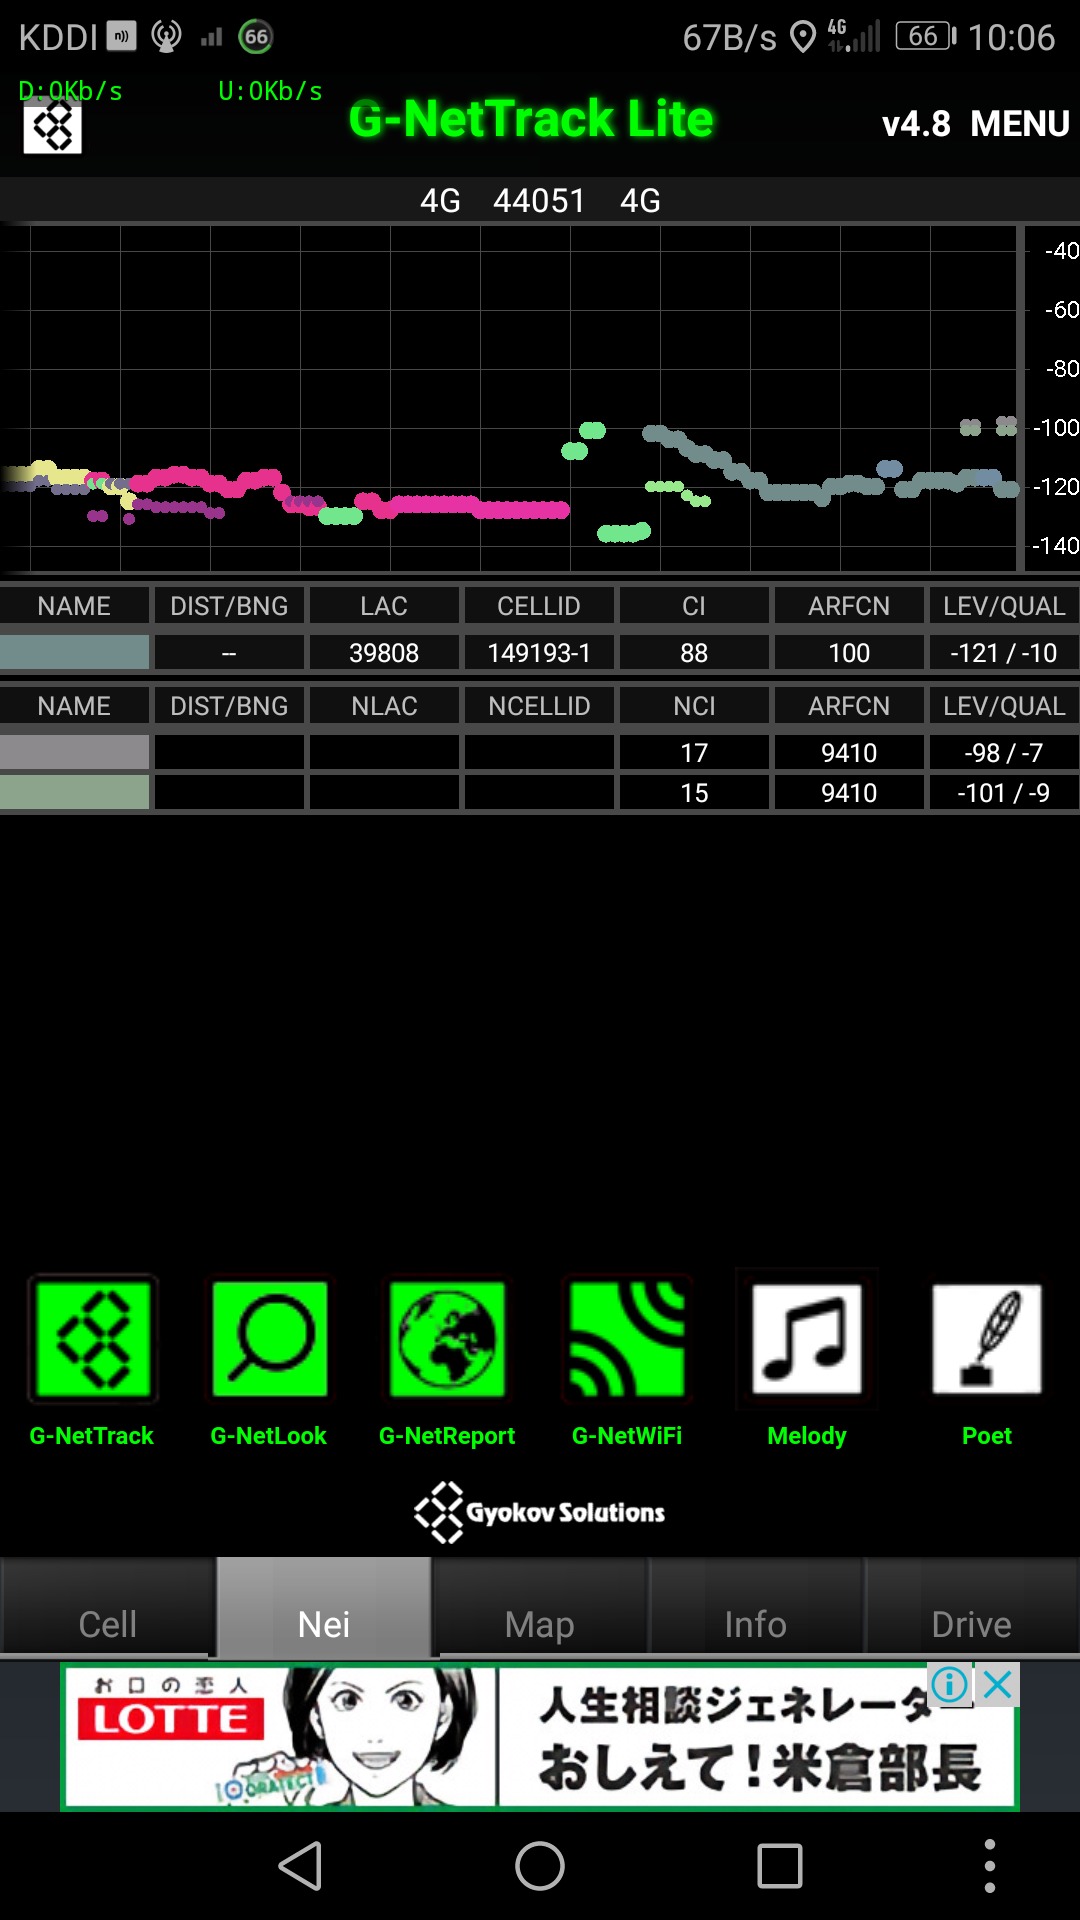
Task: Tap the operator code 44051 text
Action: (x=539, y=200)
